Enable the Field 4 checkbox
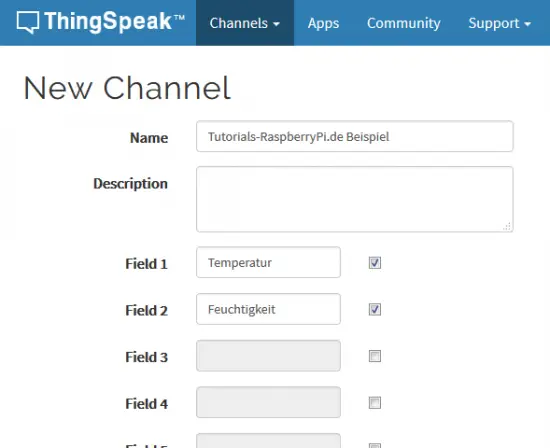550x448 pixels. tap(375, 403)
